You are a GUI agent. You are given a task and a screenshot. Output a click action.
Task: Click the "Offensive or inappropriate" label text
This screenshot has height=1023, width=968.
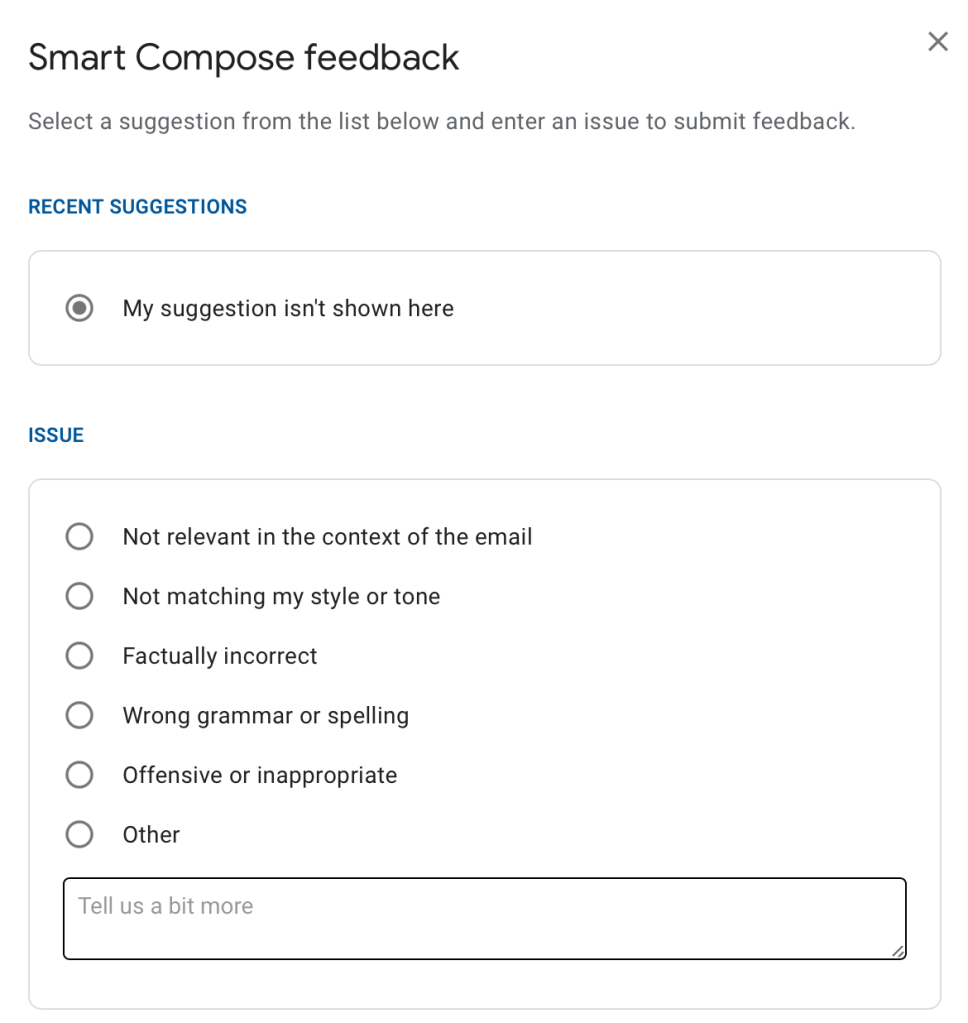[259, 775]
